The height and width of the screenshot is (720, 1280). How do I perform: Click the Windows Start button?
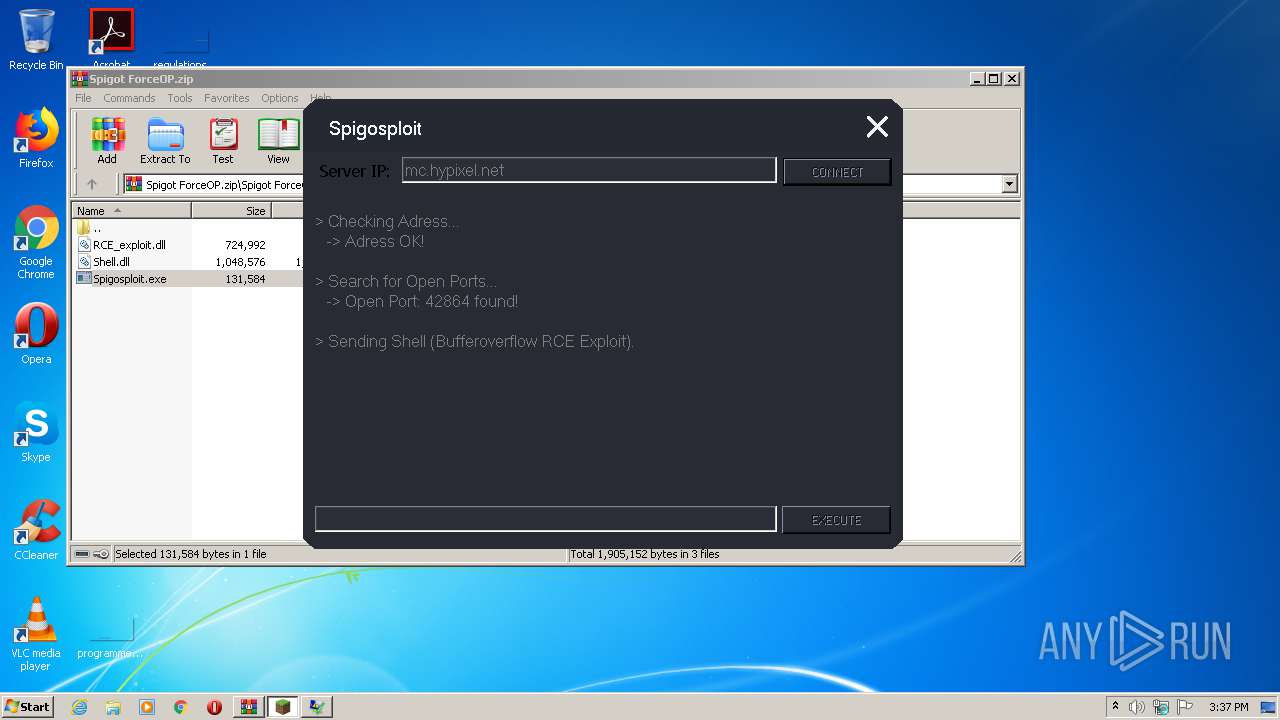[28, 706]
